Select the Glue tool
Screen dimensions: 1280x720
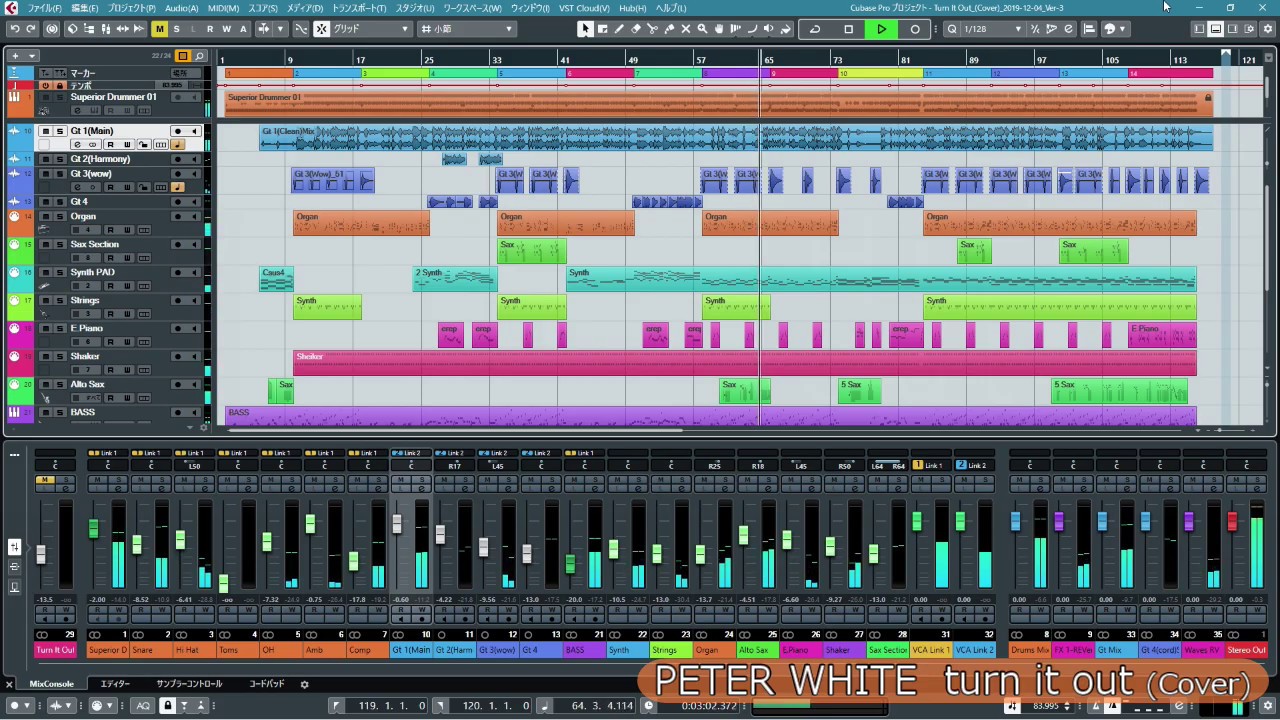[x=669, y=29]
